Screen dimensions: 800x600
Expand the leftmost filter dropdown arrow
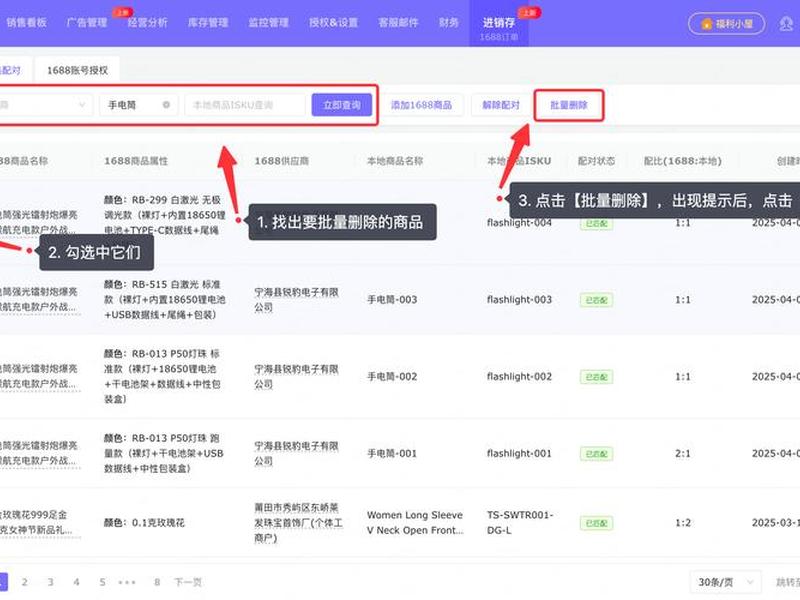pyautogui.click(x=82, y=105)
